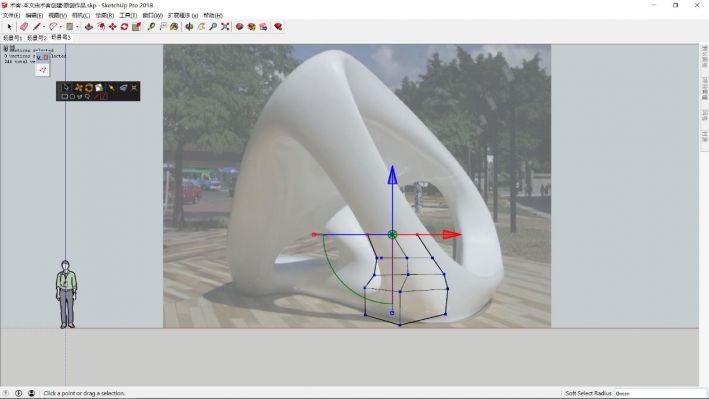709x399 pixels.
Task: Open the 扩展程序(x) menu
Action: (183, 15)
